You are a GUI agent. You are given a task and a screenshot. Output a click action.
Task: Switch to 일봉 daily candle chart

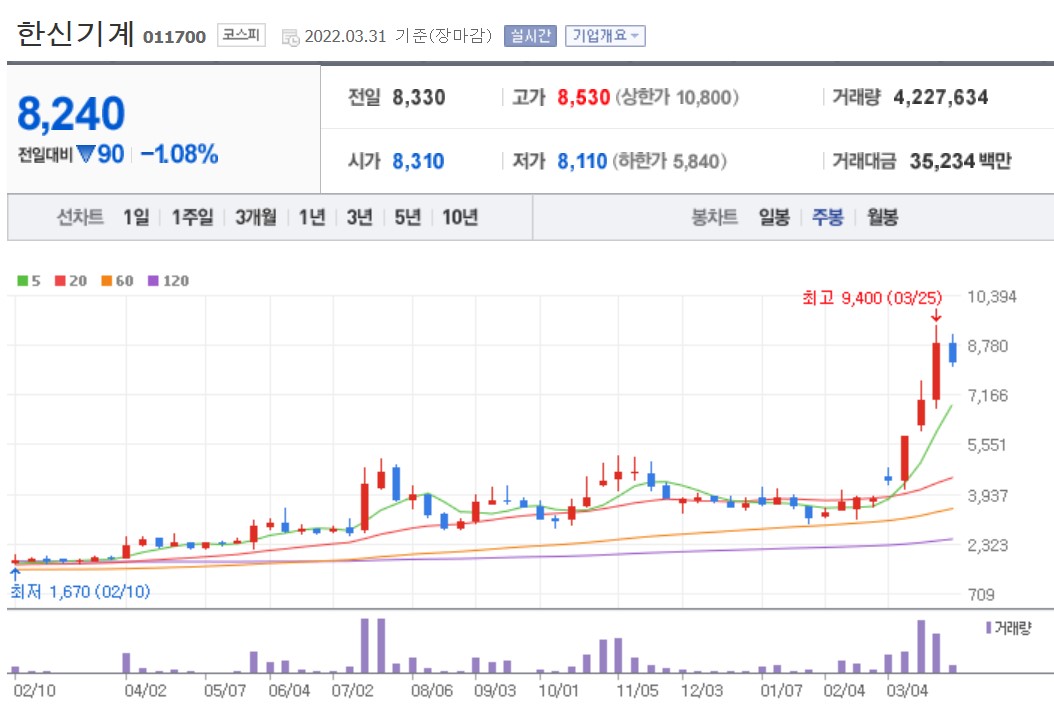pyautogui.click(x=774, y=217)
